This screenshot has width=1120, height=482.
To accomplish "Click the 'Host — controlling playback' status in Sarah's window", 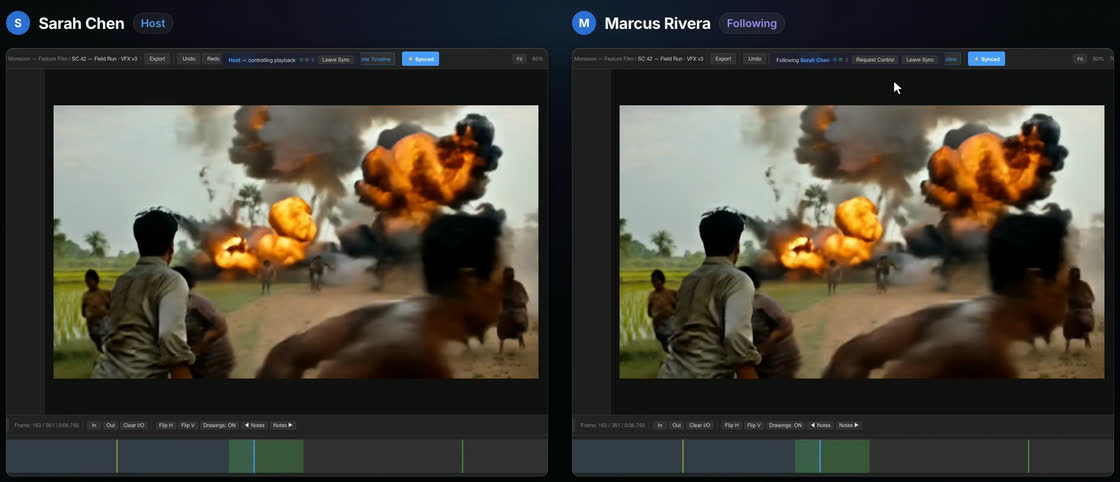I will 261,60.
